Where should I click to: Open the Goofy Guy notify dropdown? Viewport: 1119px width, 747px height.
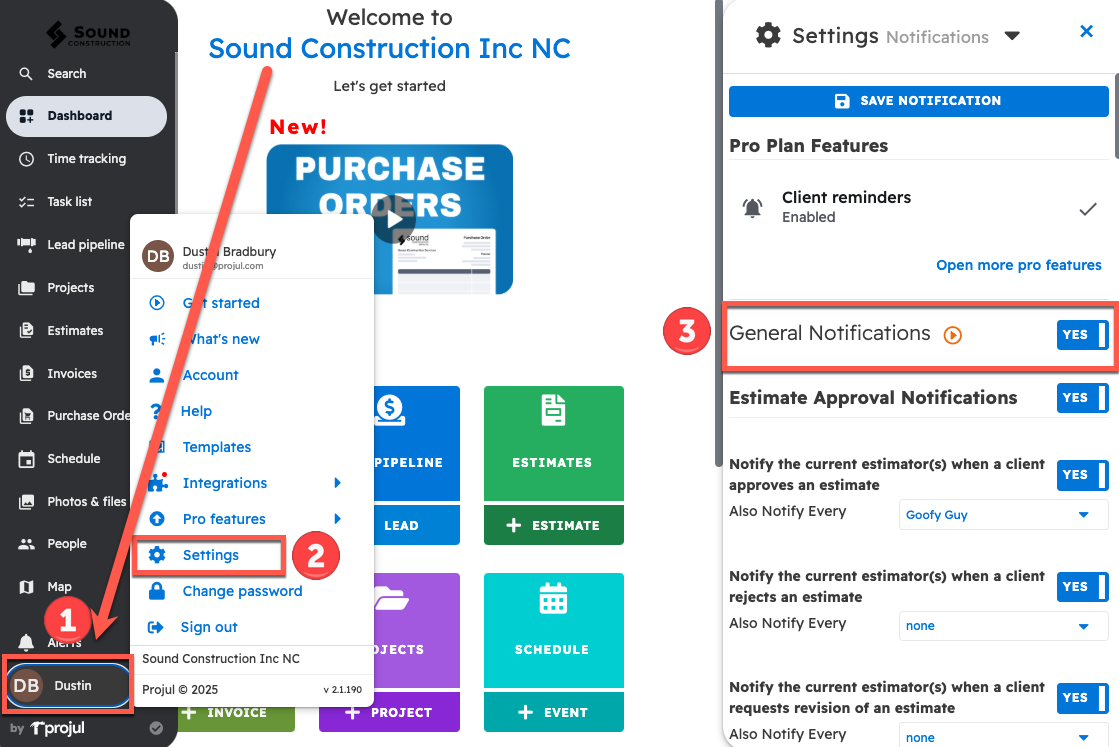tap(1002, 514)
